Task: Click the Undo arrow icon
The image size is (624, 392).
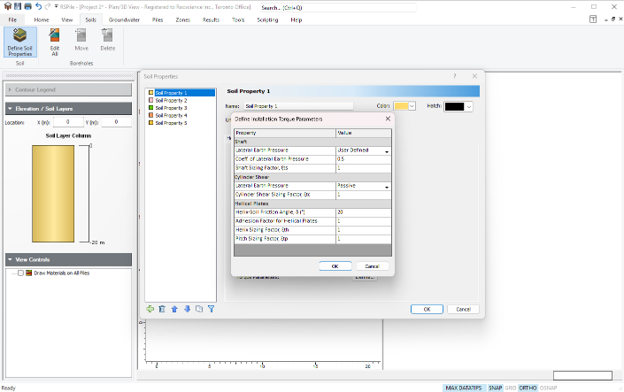Action: 38,6
